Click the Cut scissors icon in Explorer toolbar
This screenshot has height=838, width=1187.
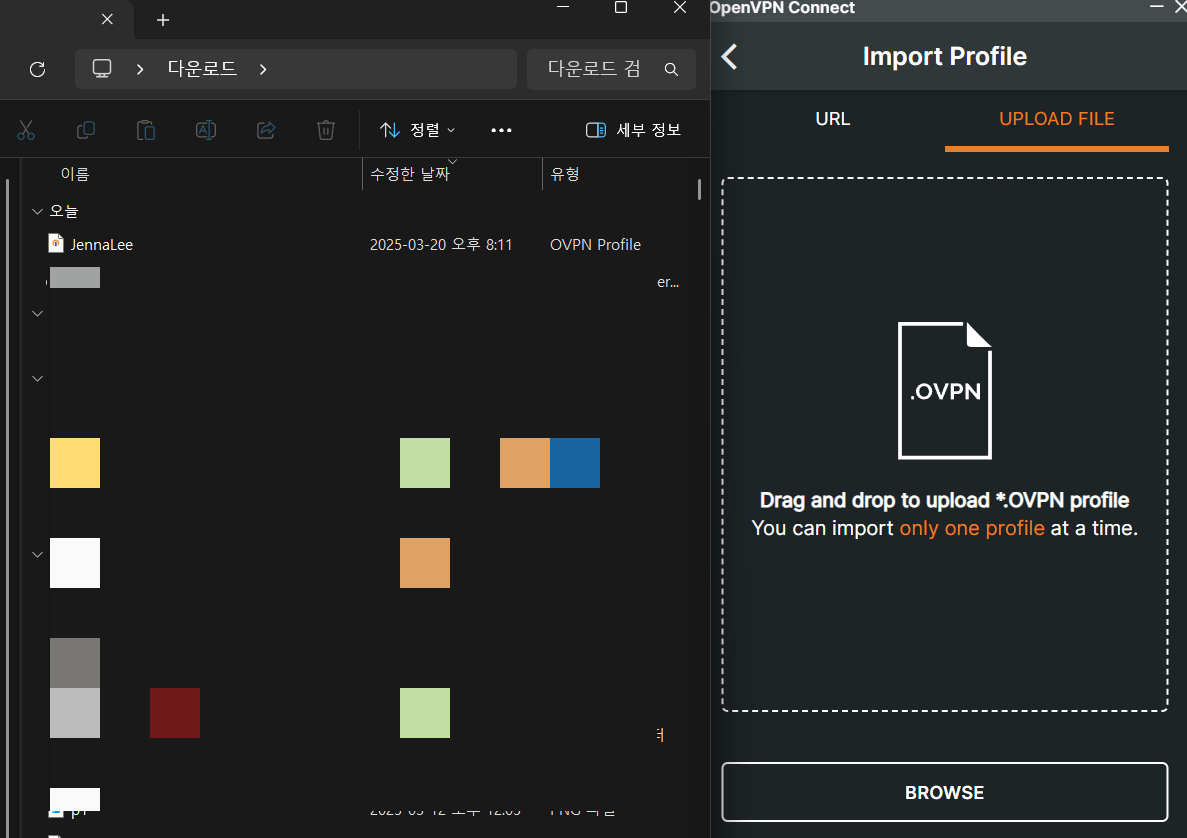(26, 130)
